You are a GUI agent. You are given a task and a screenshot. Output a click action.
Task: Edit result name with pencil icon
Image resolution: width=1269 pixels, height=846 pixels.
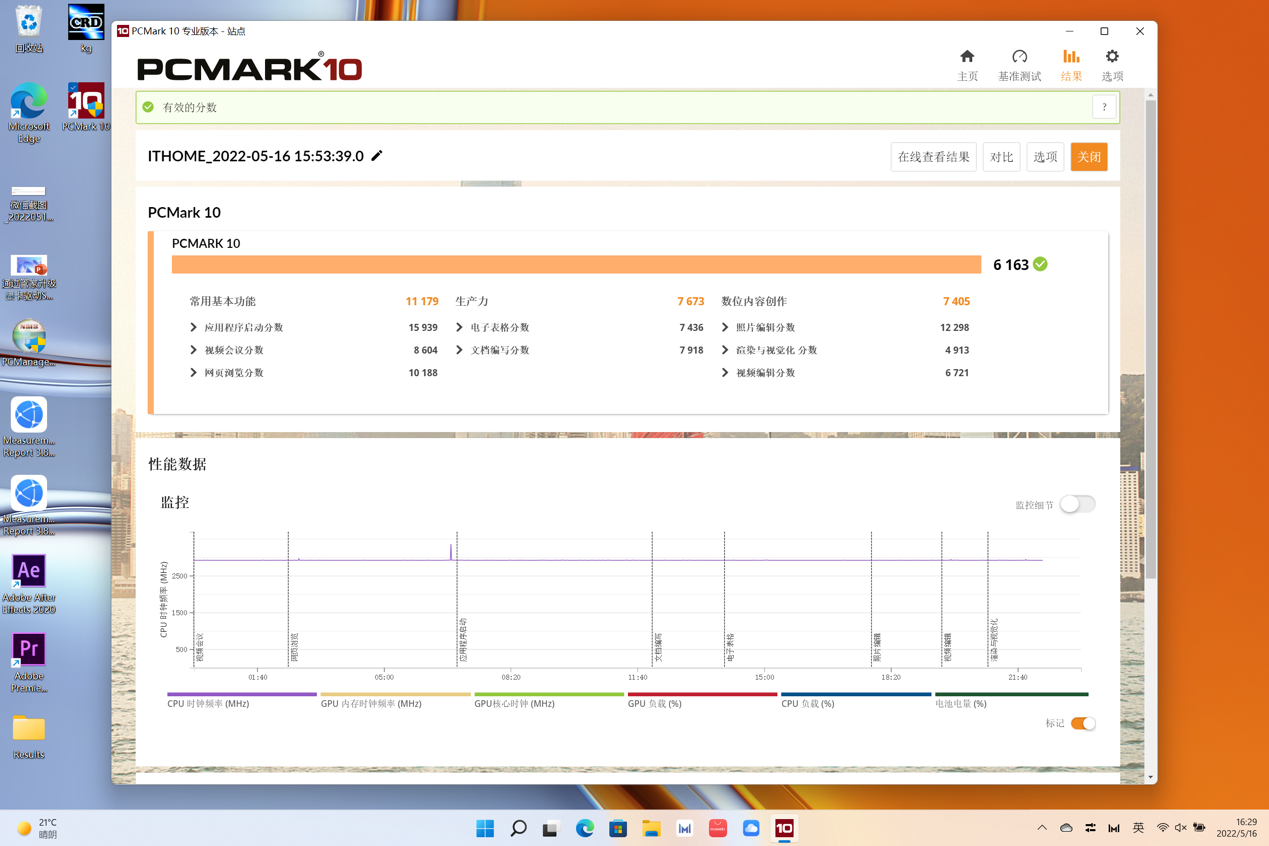click(377, 156)
